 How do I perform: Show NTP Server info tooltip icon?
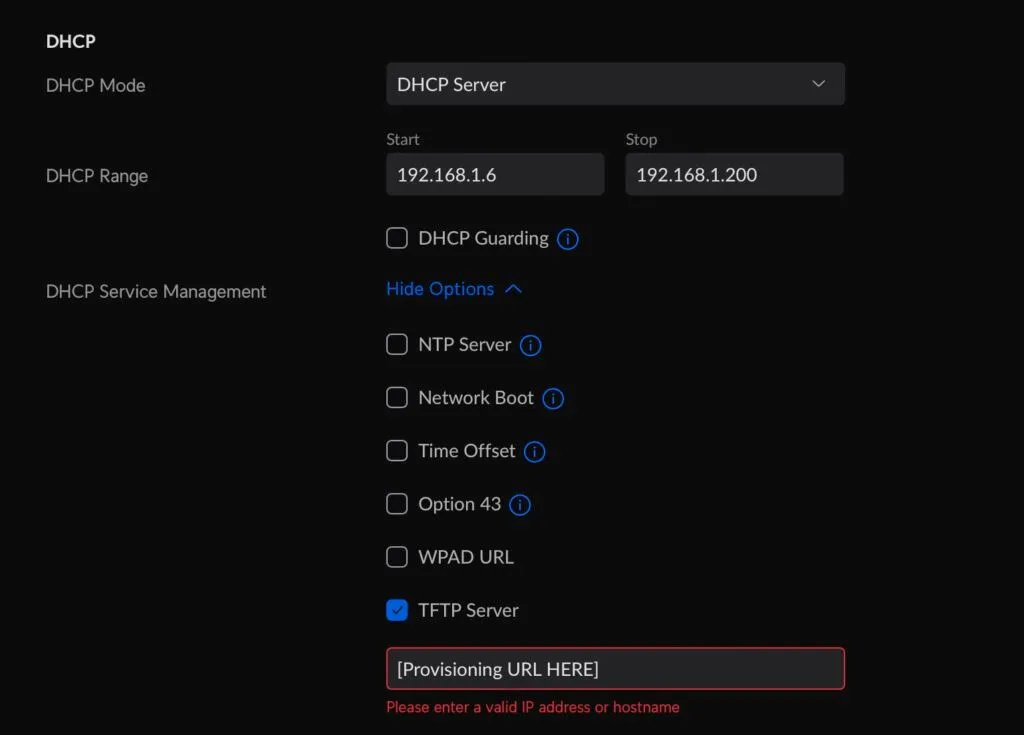[x=530, y=345]
